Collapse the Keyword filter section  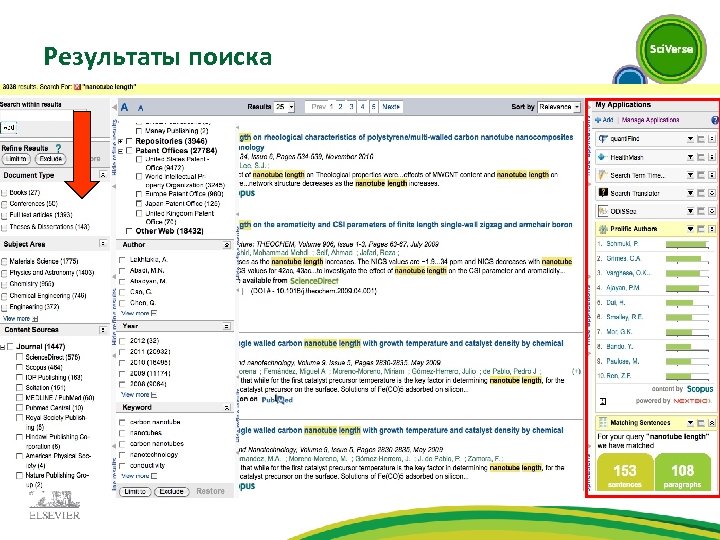tap(226, 408)
